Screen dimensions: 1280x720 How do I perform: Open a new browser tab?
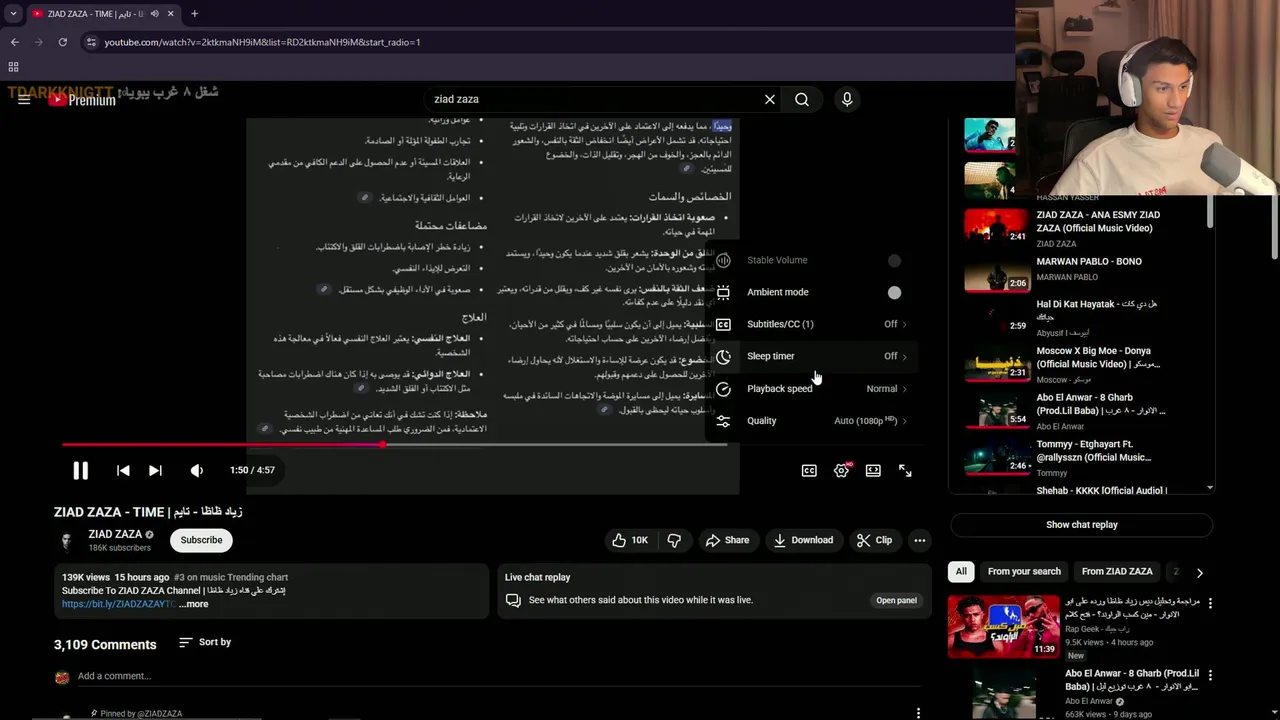click(194, 14)
